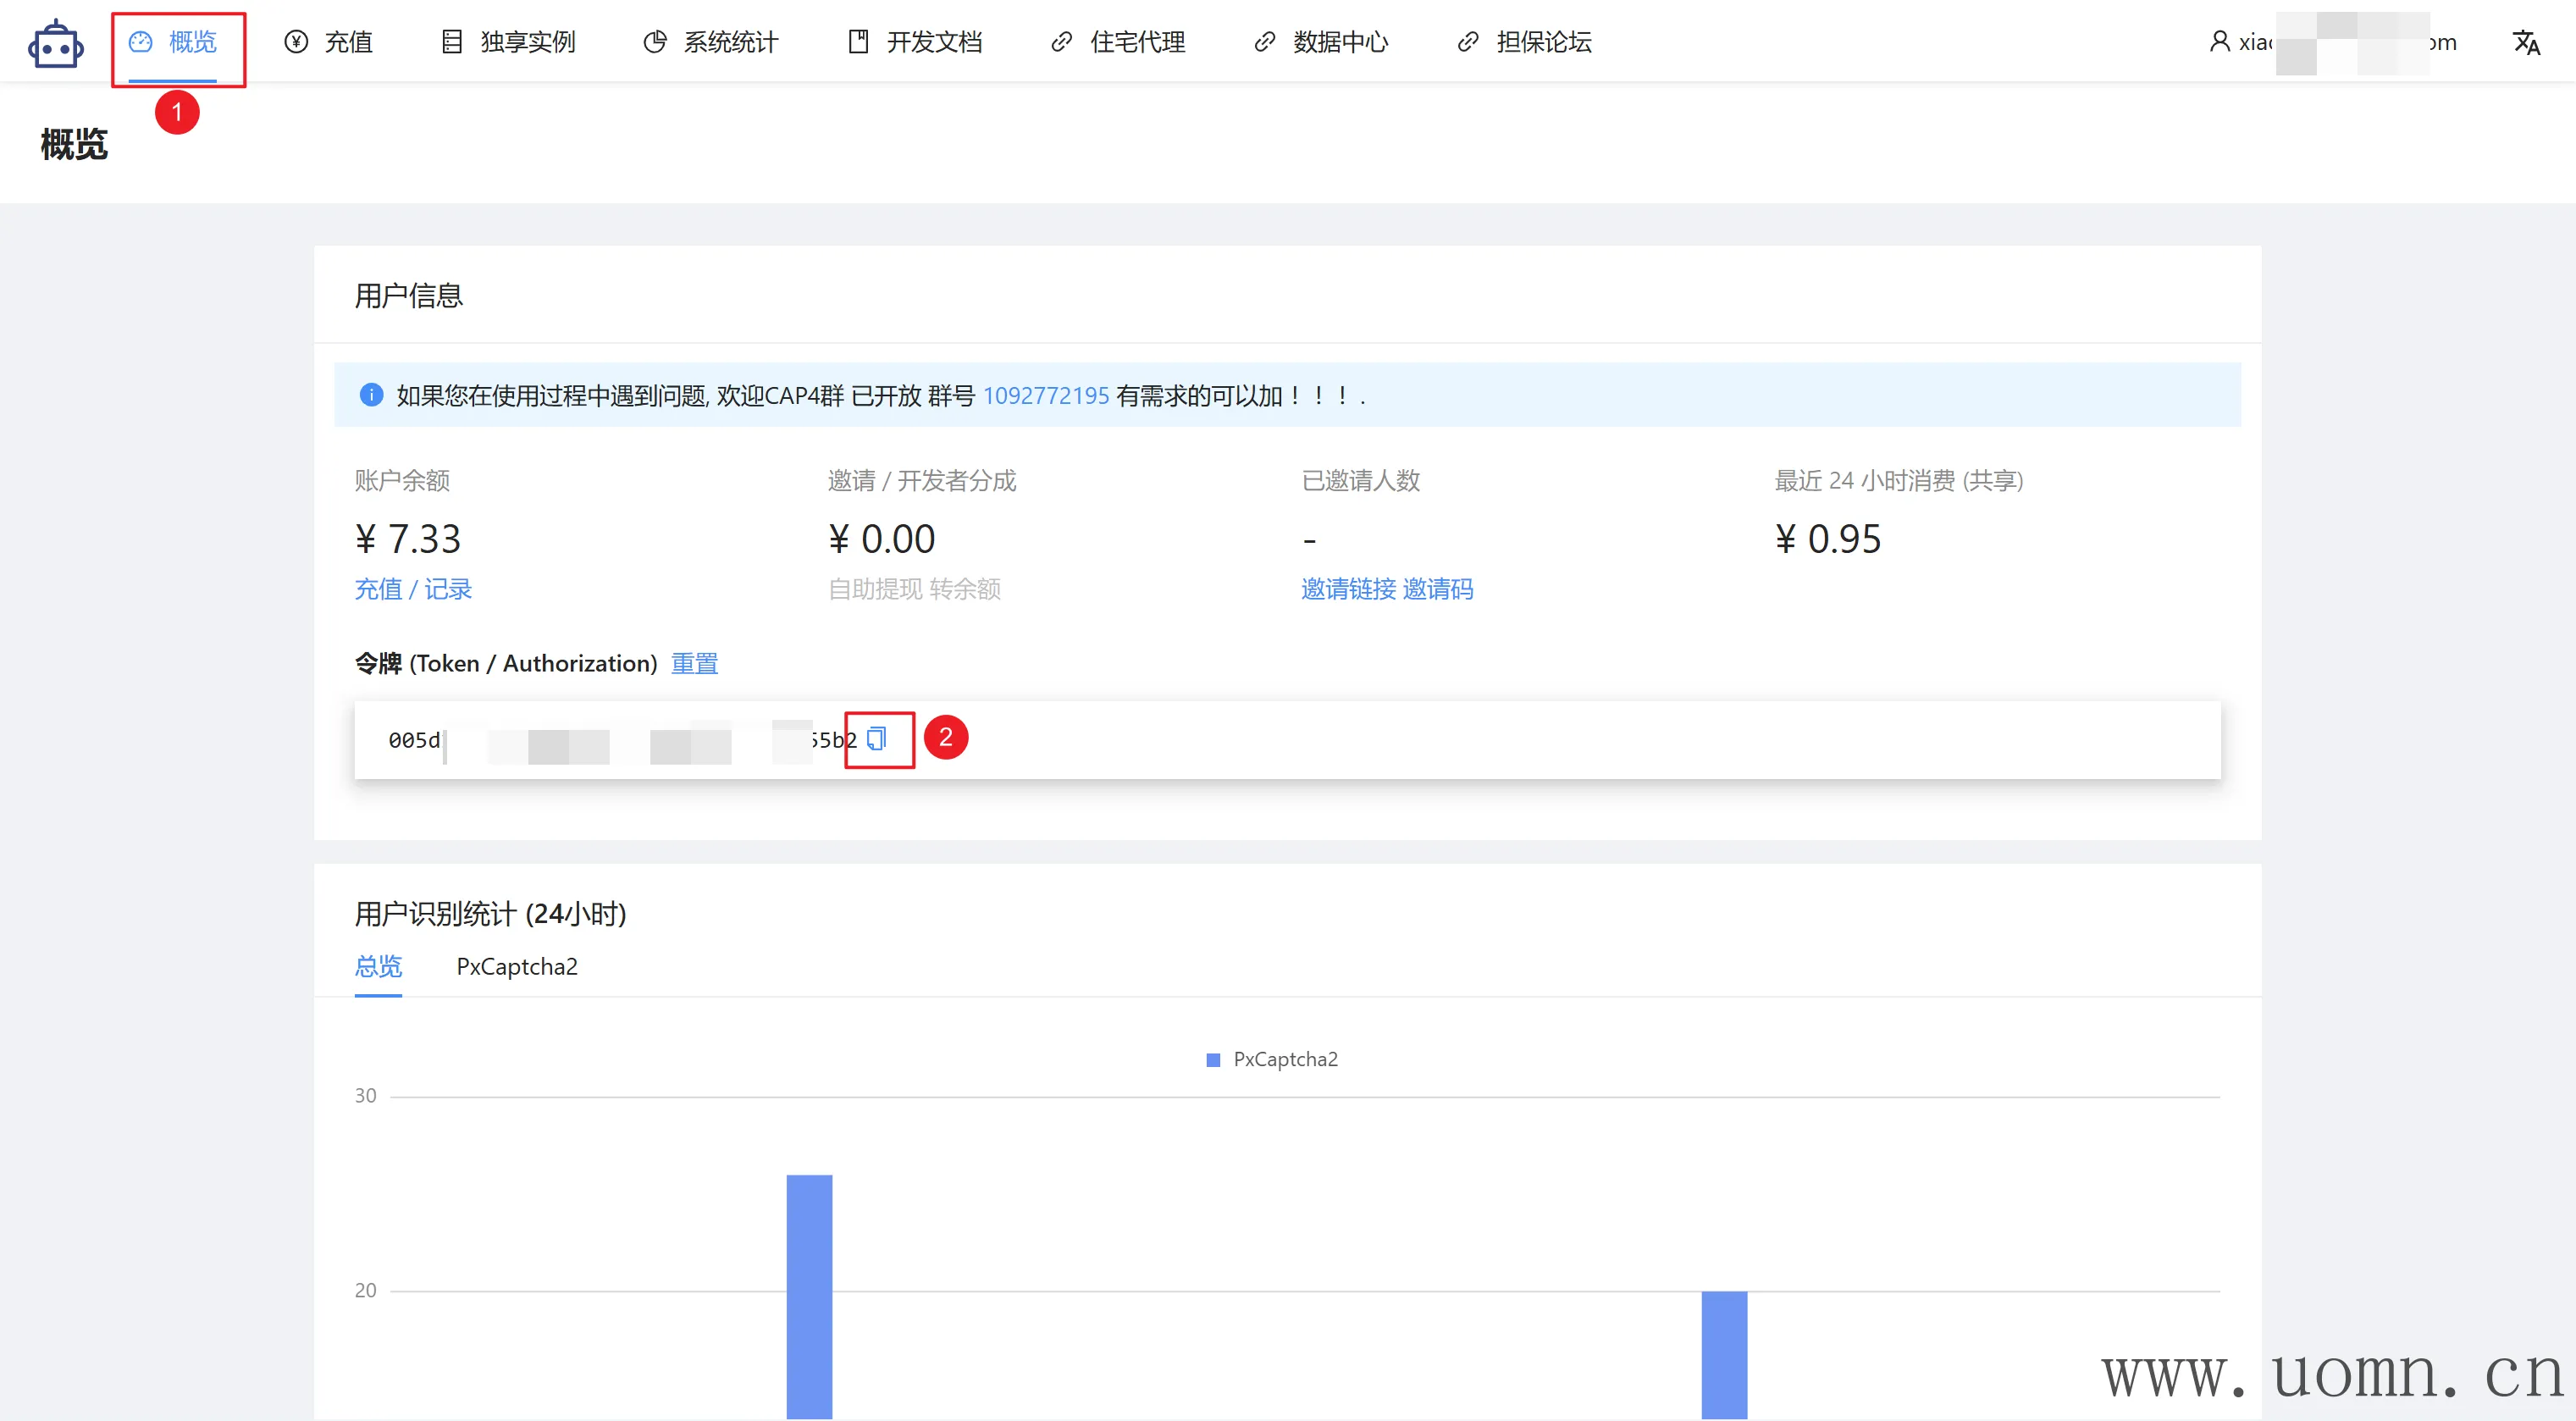Switch to the PxCaptcha2 tab
Image resolution: width=2576 pixels, height=1421 pixels.
517,966
